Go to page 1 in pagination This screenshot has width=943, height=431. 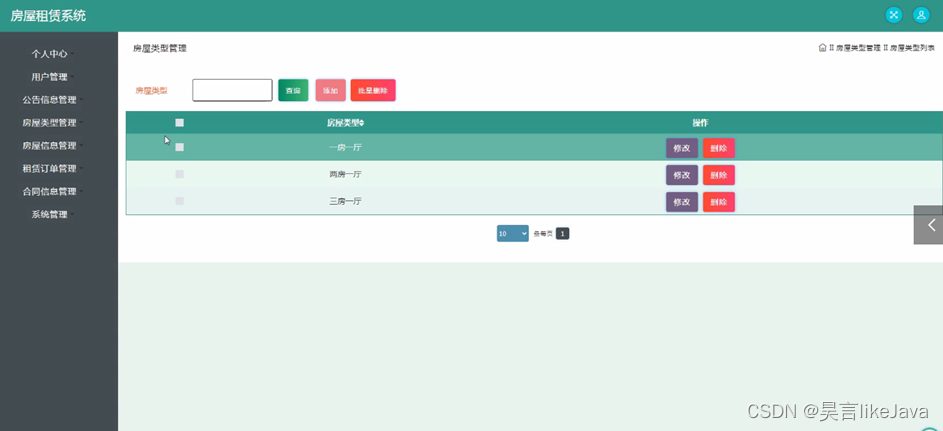point(562,233)
